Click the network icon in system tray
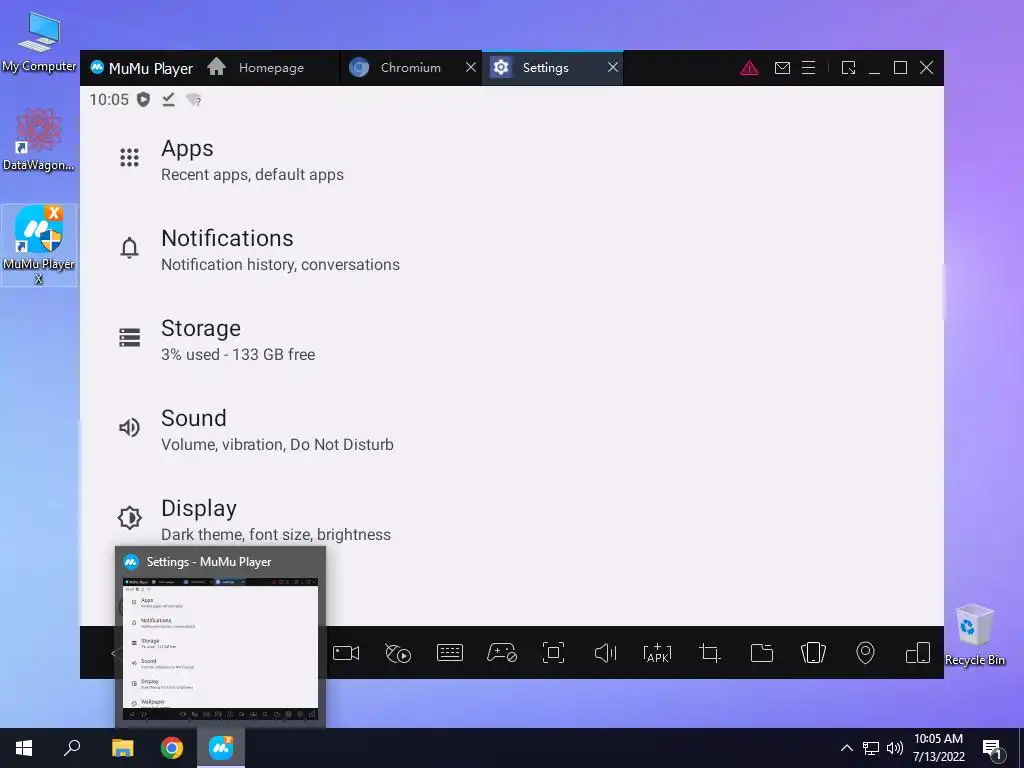Image resolution: width=1024 pixels, height=768 pixels. pyautogui.click(x=871, y=748)
